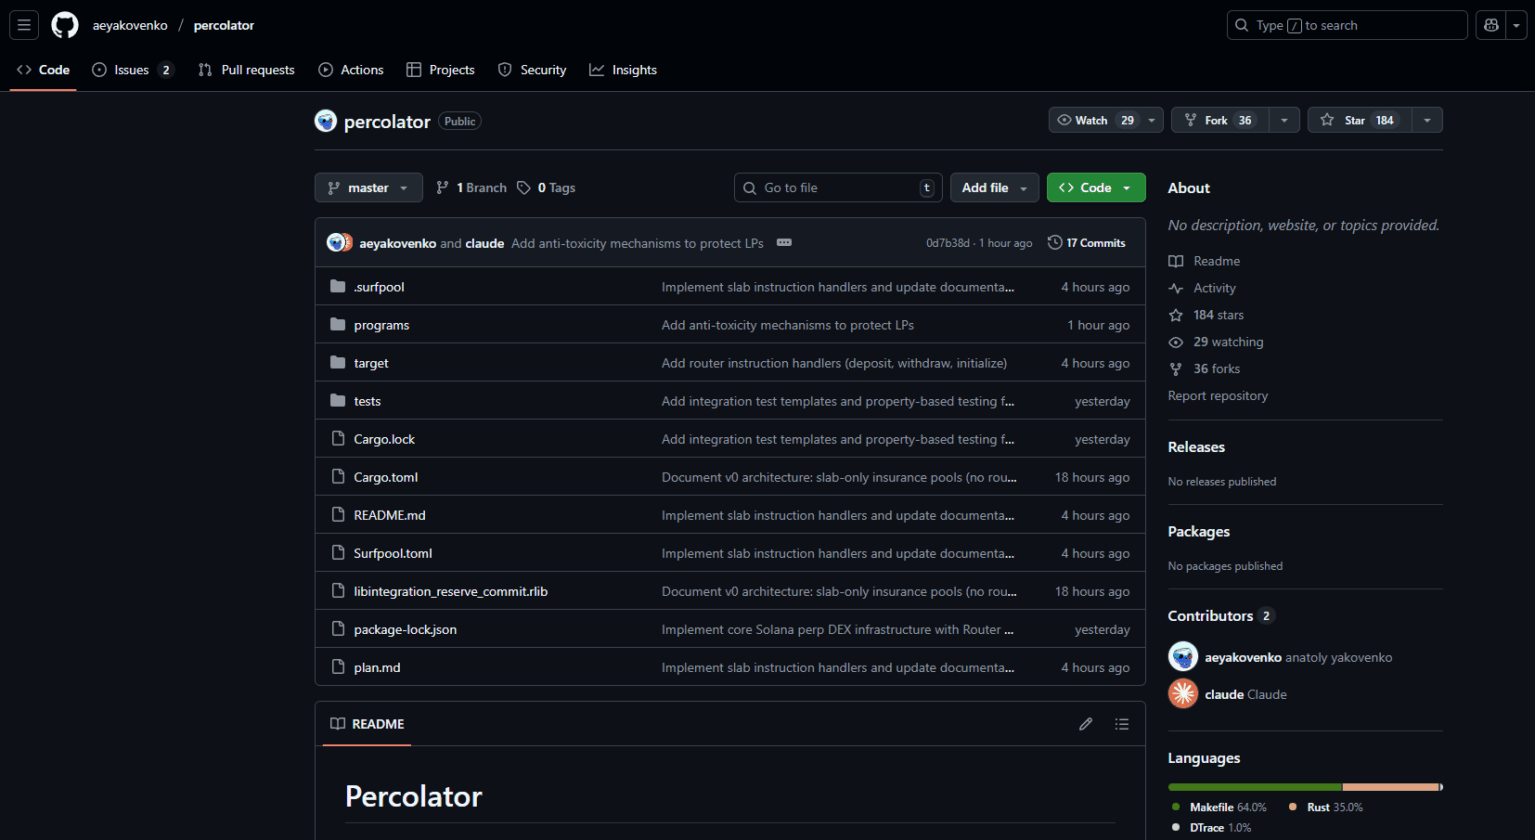Image resolution: width=1535 pixels, height=840 pixels.
Task: Expand the green Code dropdown button
Action: coord(1095,188)
